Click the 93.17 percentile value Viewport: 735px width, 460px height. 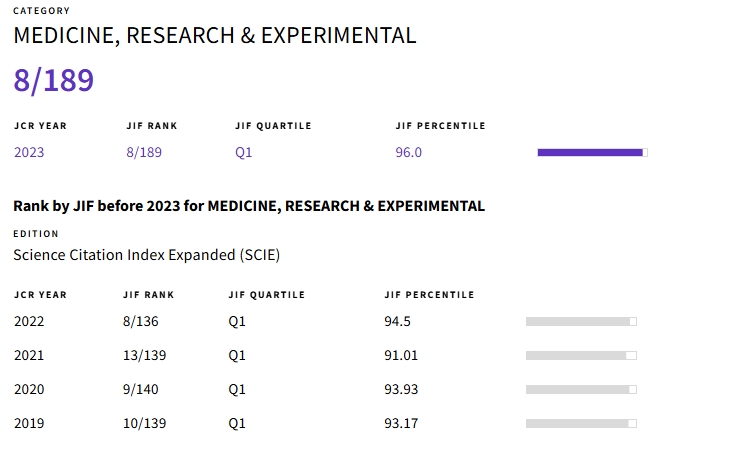click(x=401, y=423)
